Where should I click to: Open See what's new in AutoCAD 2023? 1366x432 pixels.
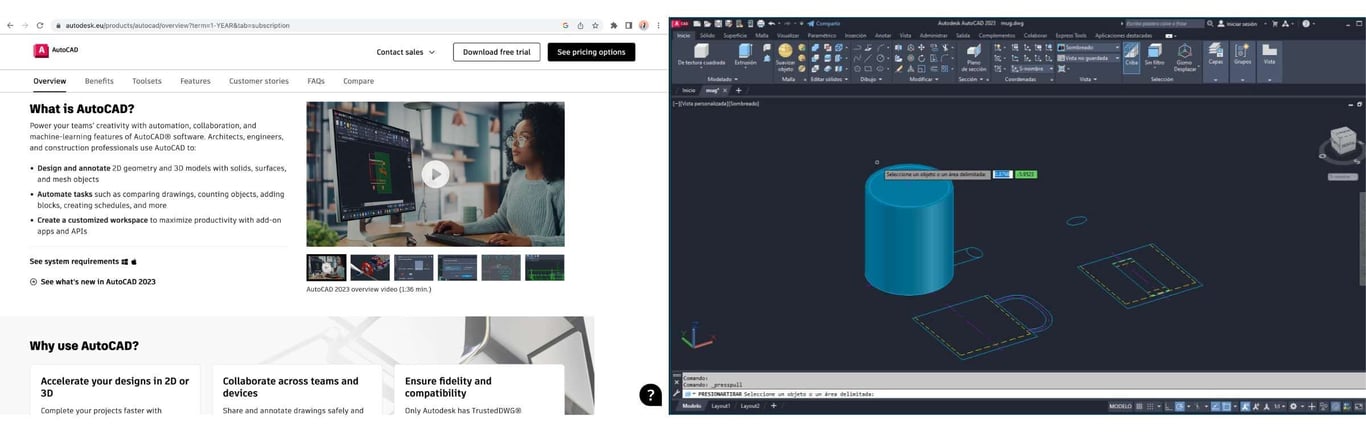coord(93,282)
